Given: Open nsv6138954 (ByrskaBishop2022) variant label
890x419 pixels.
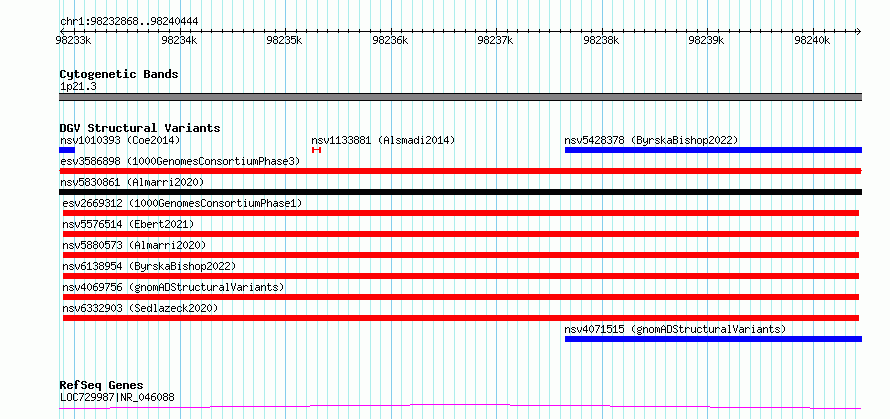Looking at the screenshot, I should click(x=149, y=266).
